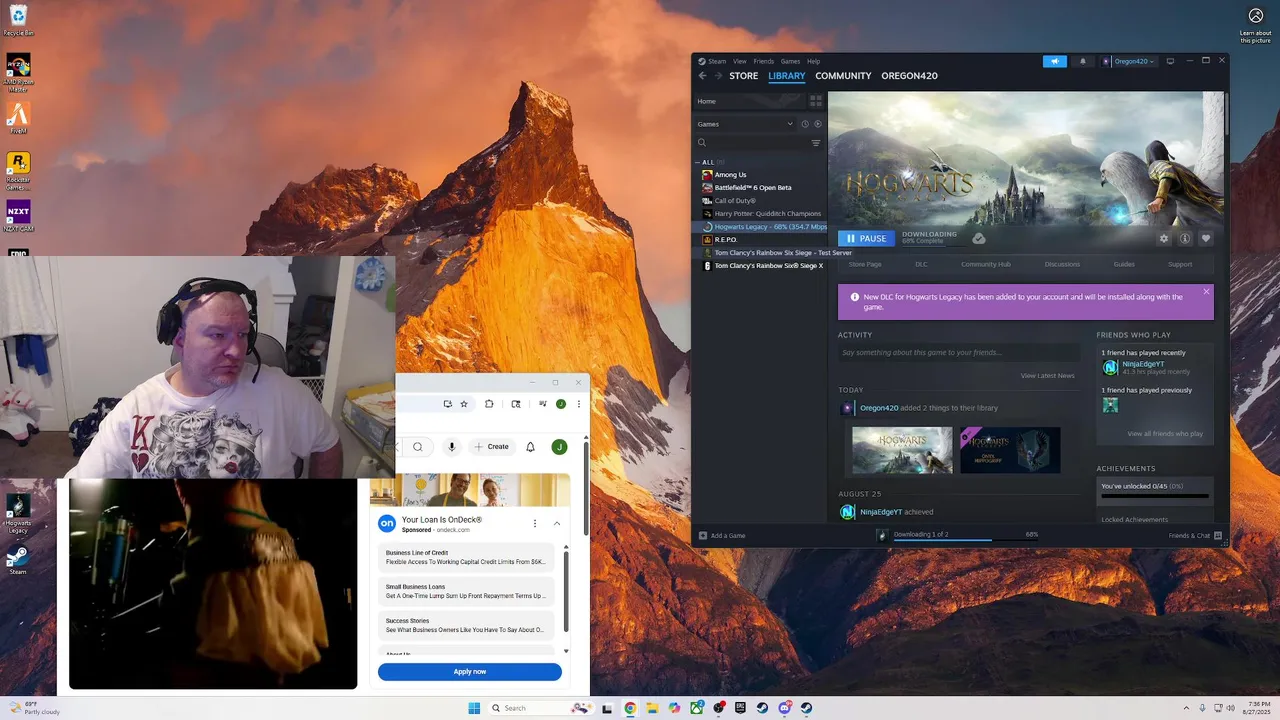
Task: Go back with Steam's back arrow
Action: coord(702,76)
